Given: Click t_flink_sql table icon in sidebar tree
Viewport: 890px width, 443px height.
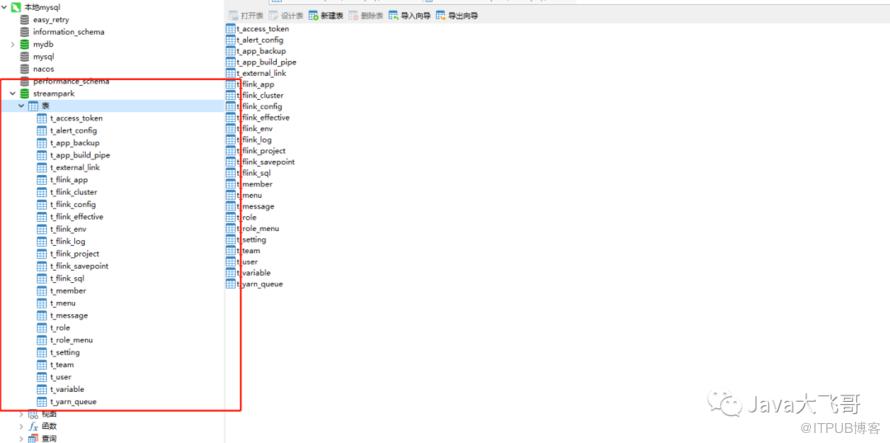Looking at the screenshot, I should 42,278.
